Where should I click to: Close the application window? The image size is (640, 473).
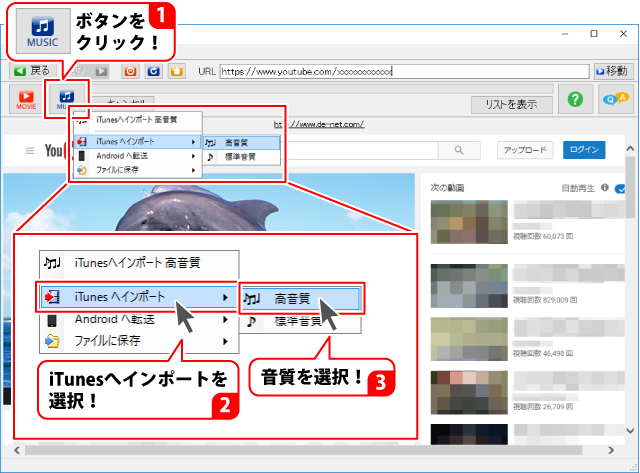pos(623,34)
